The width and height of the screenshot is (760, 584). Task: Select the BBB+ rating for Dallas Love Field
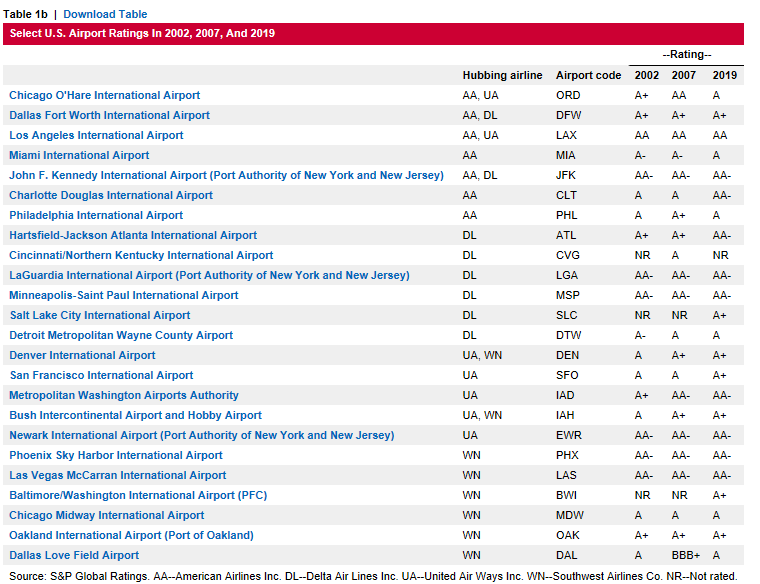tap(685, 555)
